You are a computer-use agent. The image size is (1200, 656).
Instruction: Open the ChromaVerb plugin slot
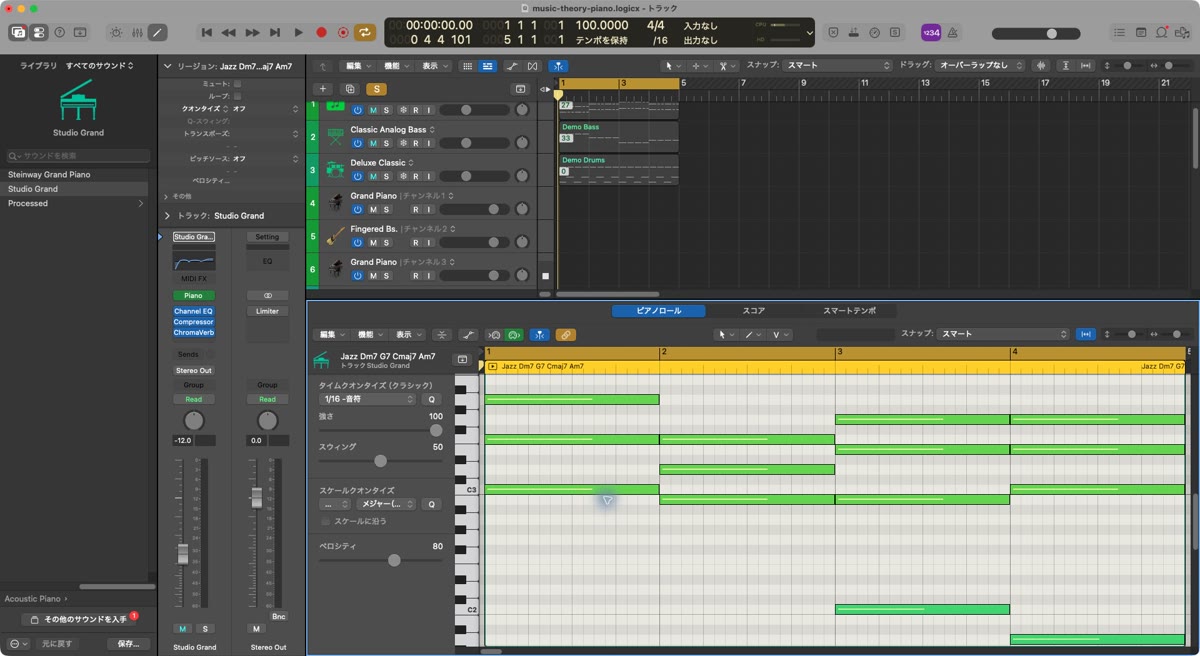click(x=194, y=332)
